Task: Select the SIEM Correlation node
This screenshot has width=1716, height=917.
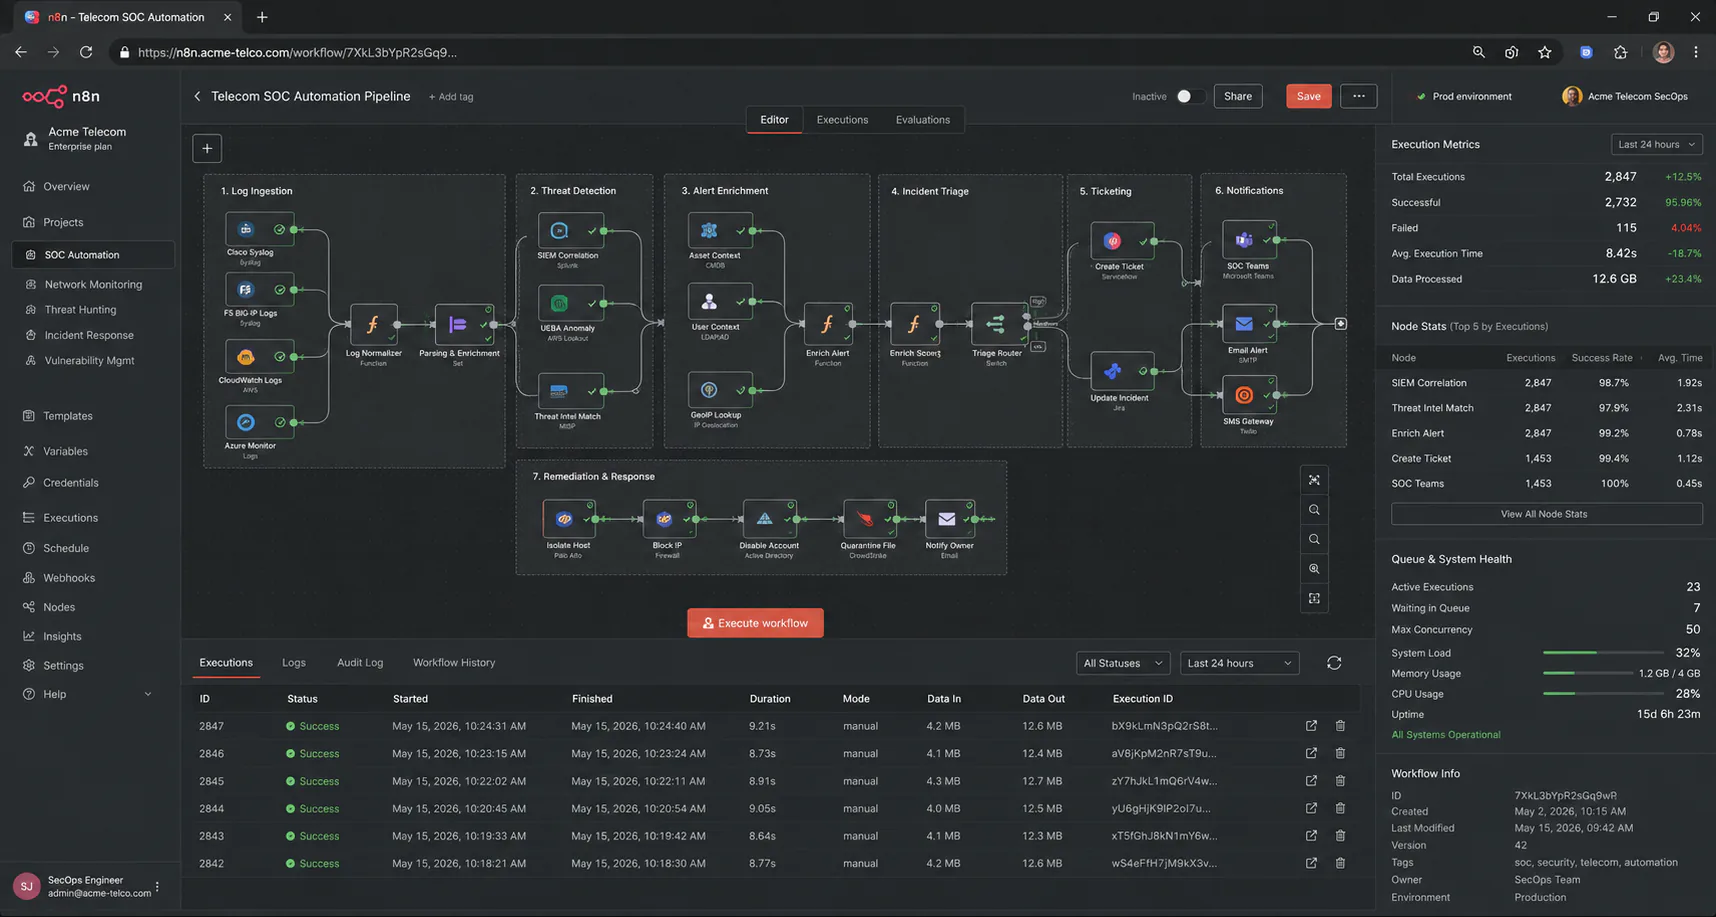Action: (x=570, y=231)
